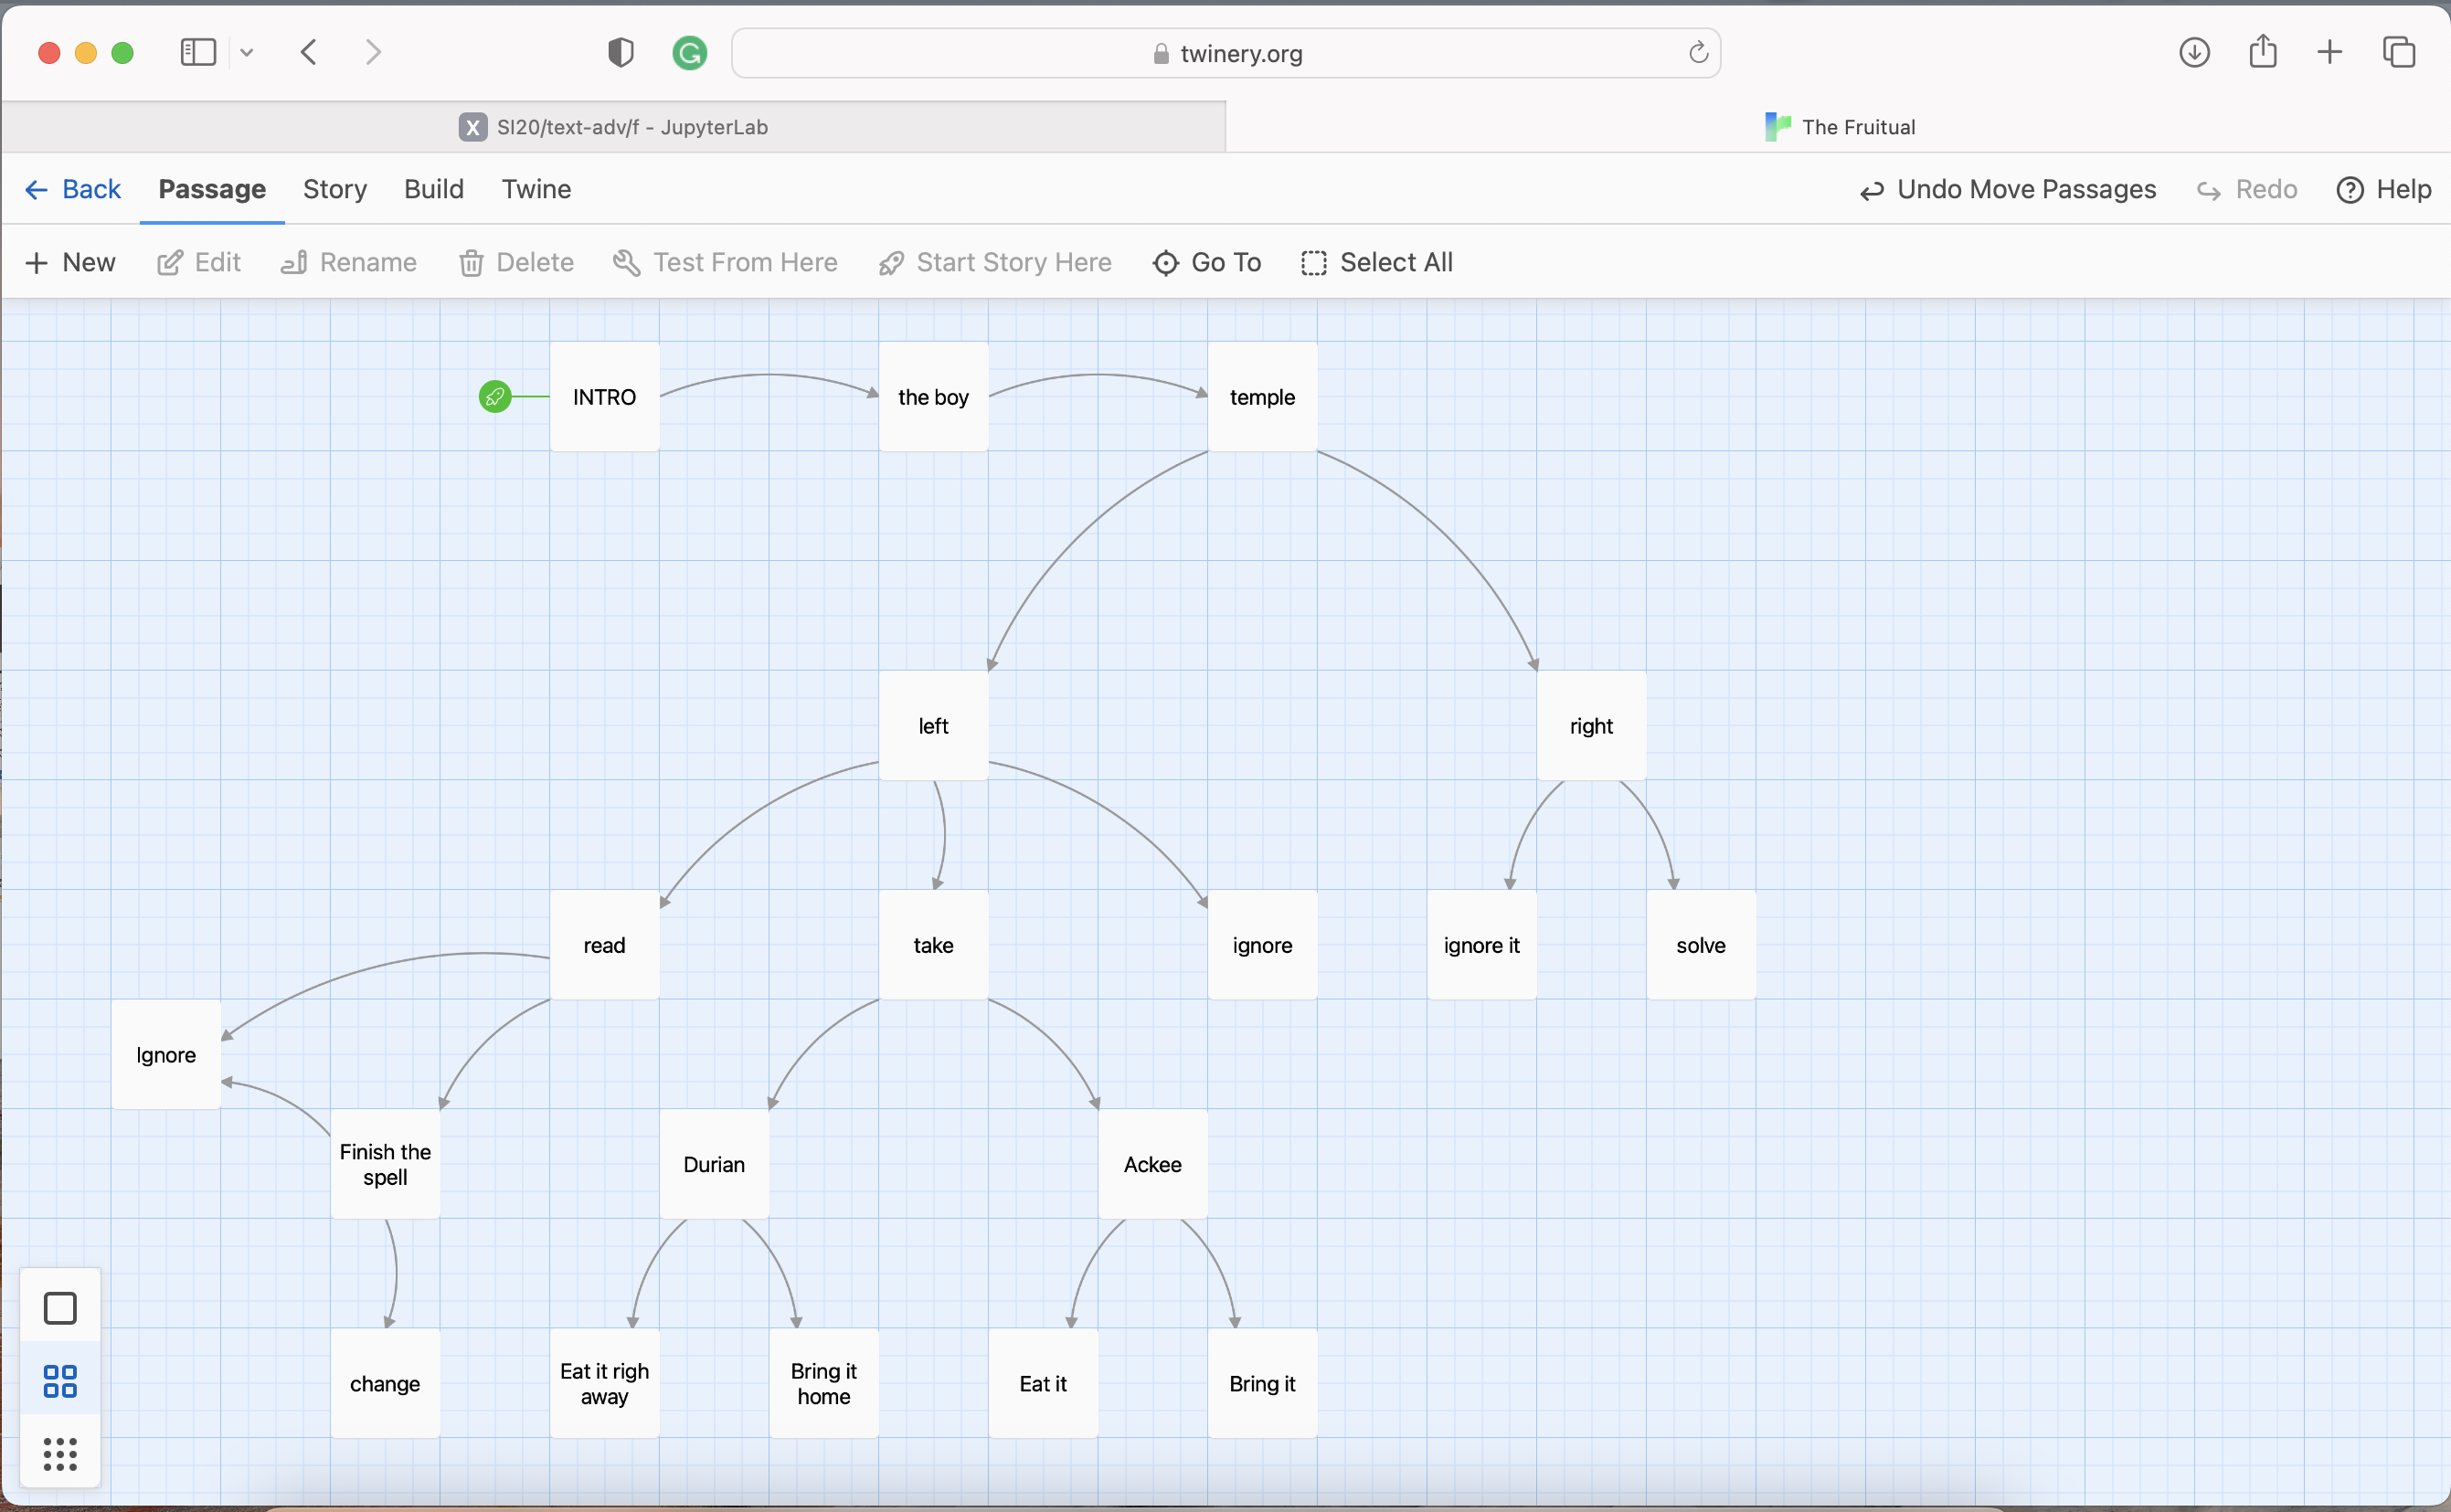Click the Redo button
The width and height of the screenshot is (2451, 1512).
coord(2247,189)
